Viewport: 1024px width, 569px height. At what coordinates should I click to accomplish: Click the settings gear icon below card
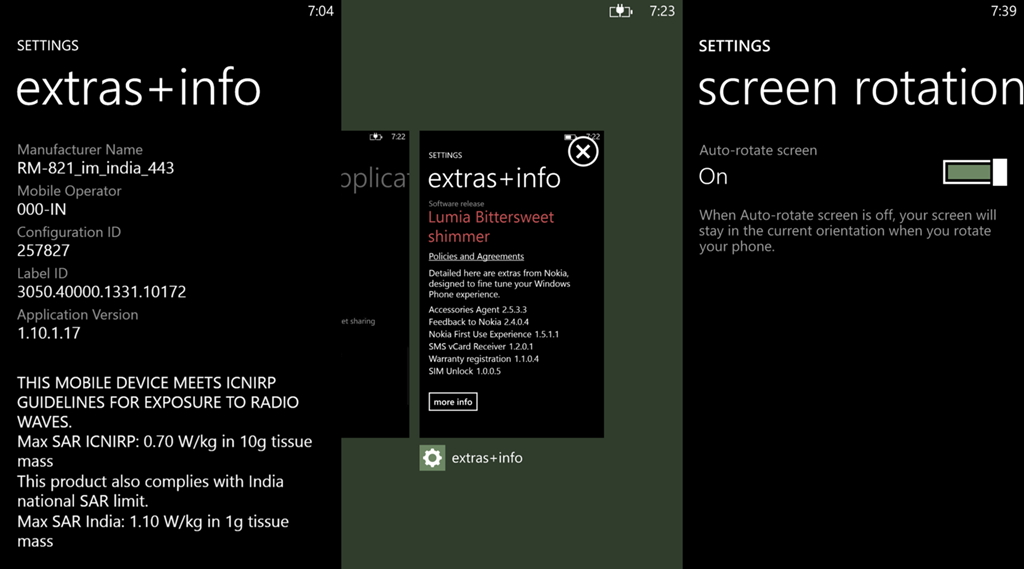tap(432, 458)
